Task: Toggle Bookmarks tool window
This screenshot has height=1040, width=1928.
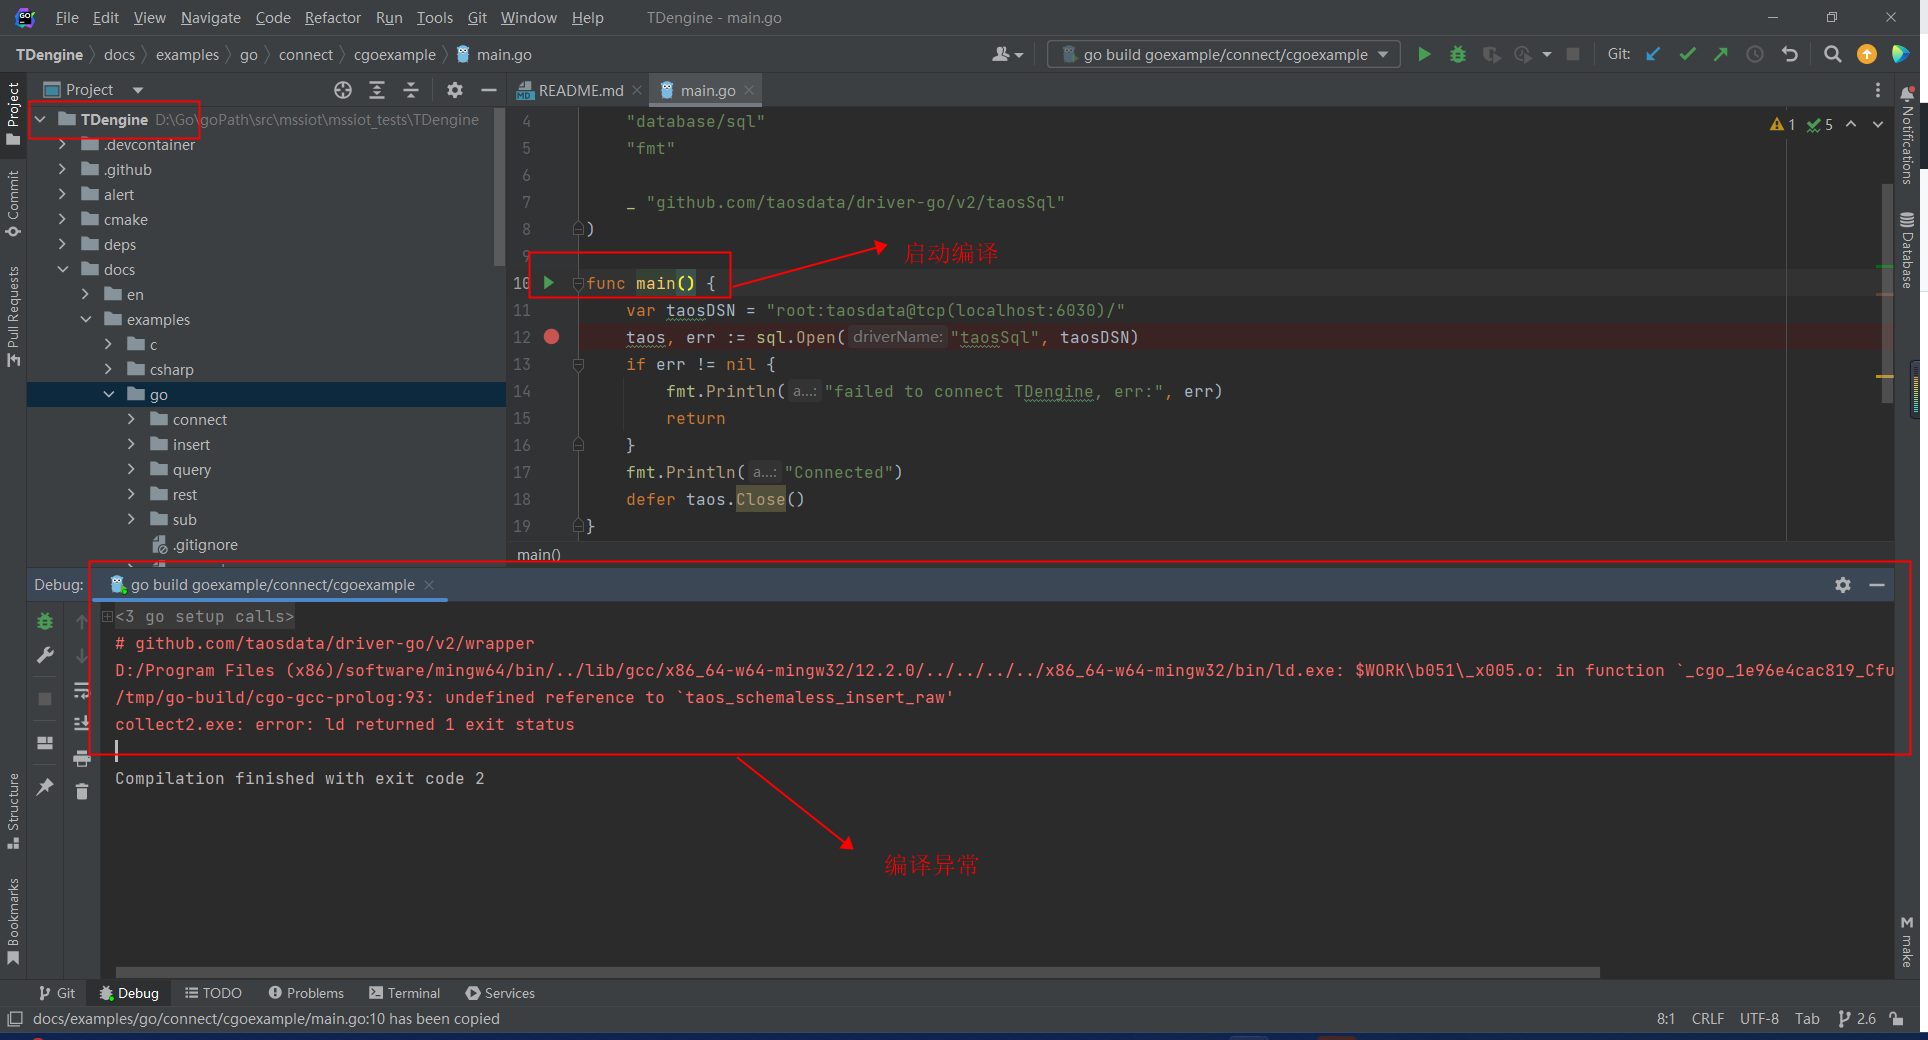Action: coord(13,920)
